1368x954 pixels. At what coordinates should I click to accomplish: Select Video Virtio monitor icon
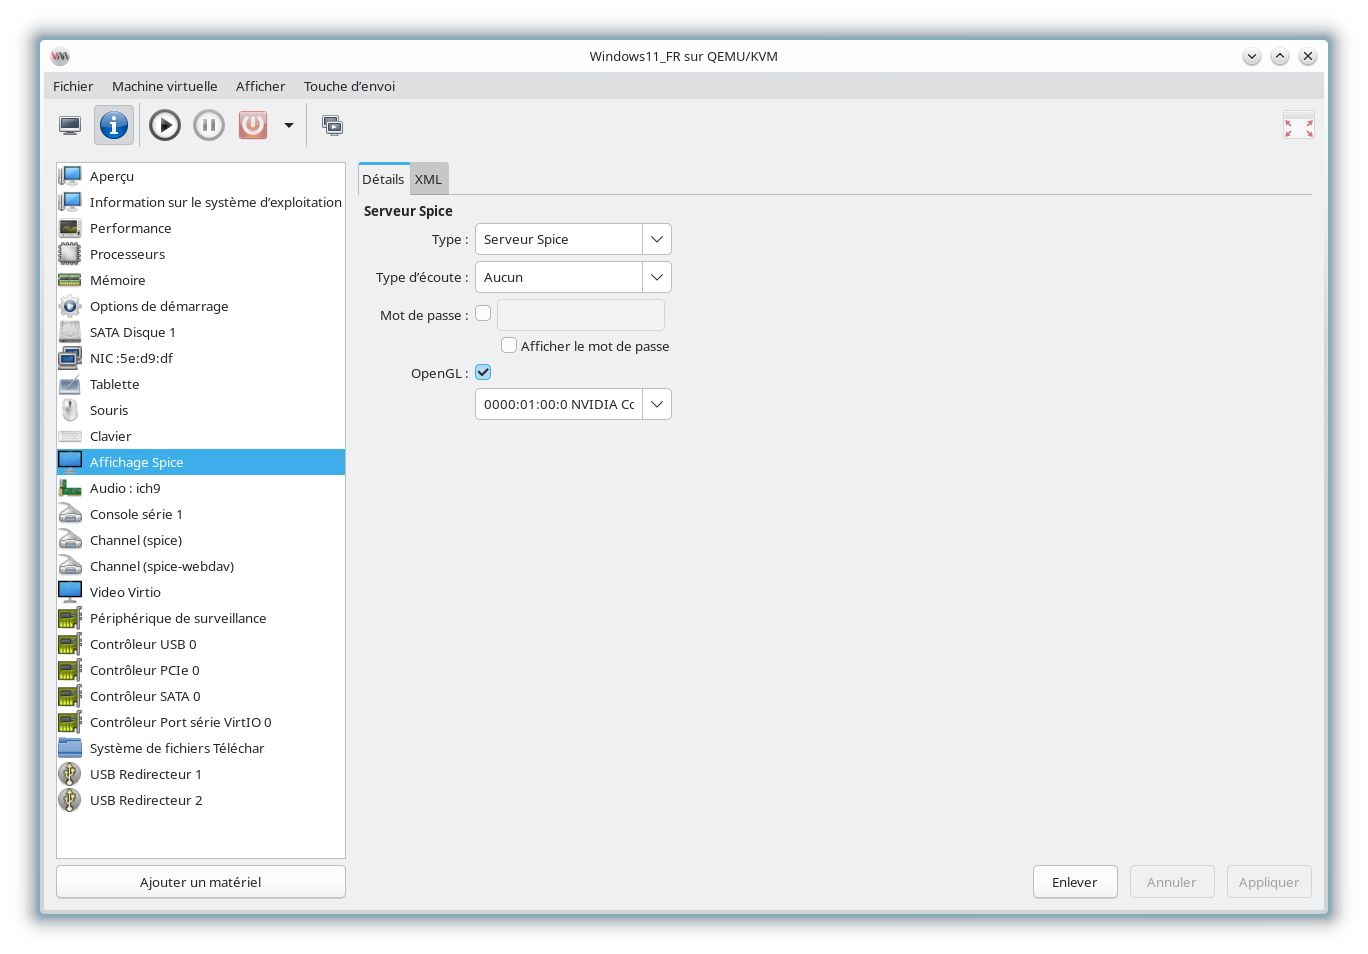point(70,592)
